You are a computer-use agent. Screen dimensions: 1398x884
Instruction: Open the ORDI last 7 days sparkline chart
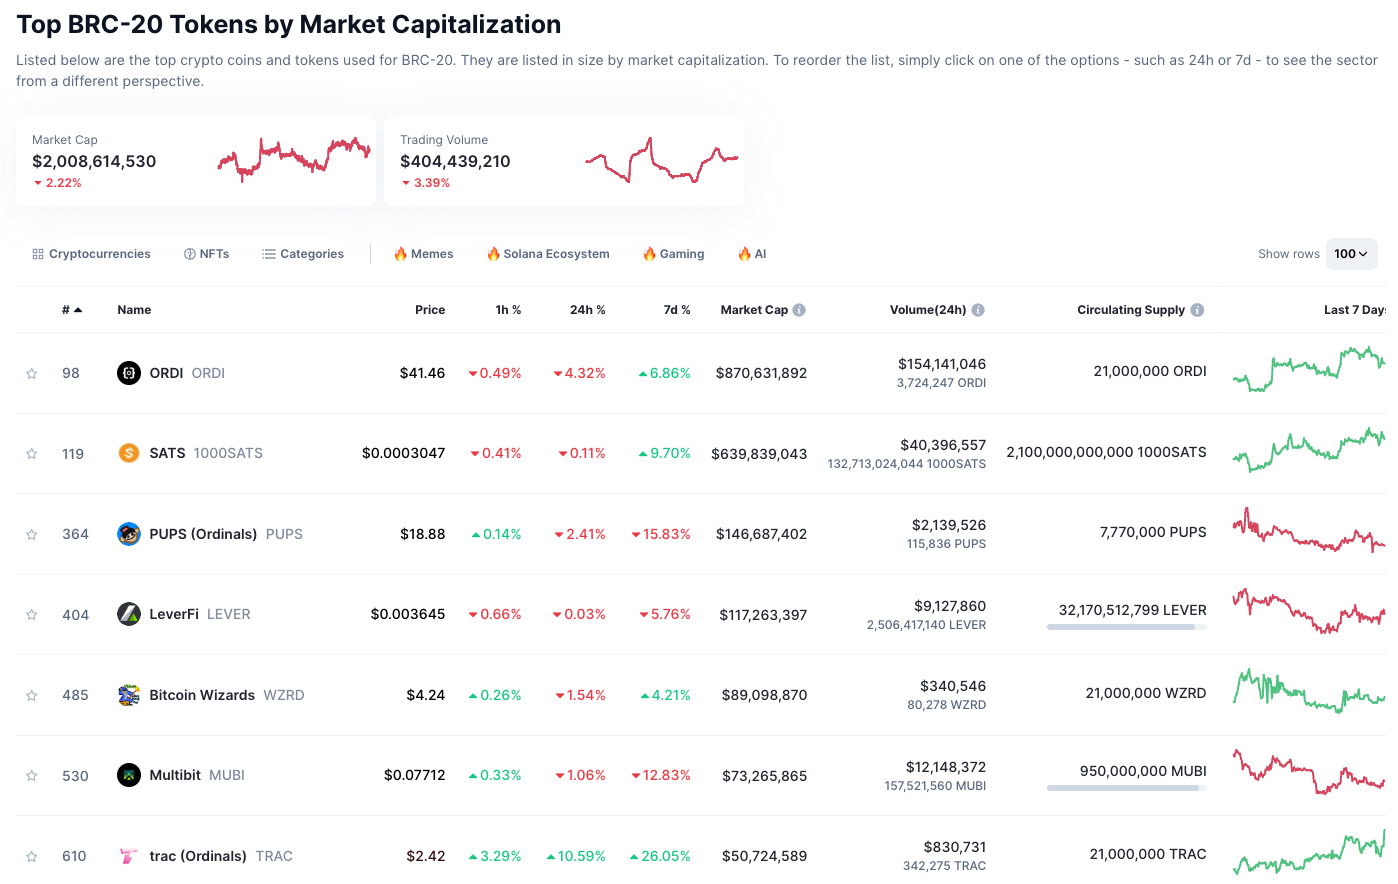click(1308, 368)
